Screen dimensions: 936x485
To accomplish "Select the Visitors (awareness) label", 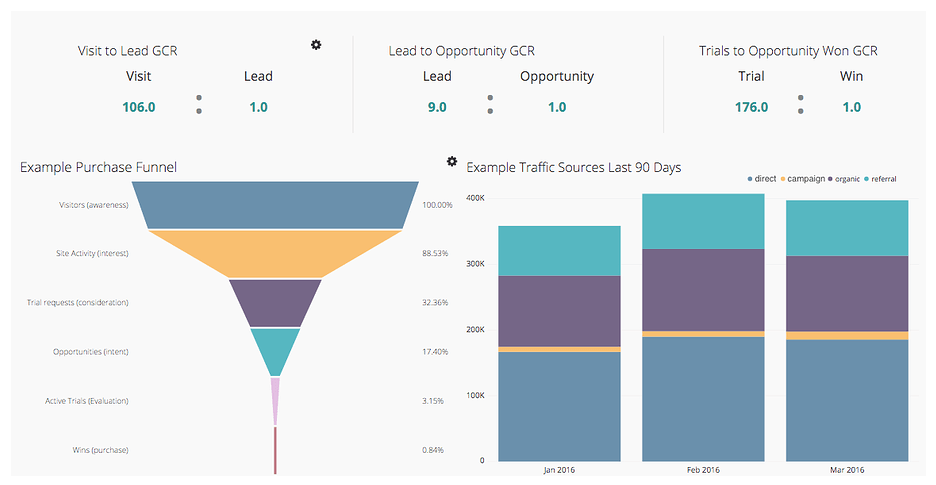I will click(x=94, y=205).
